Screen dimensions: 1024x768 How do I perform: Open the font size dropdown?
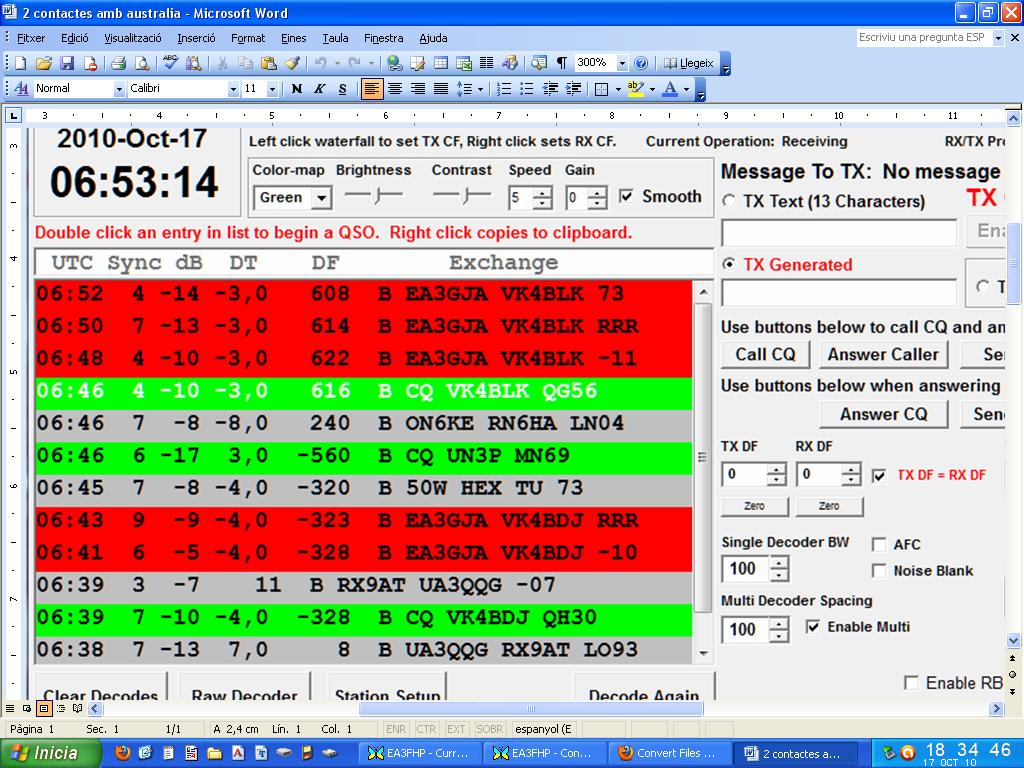coord(273,89)
